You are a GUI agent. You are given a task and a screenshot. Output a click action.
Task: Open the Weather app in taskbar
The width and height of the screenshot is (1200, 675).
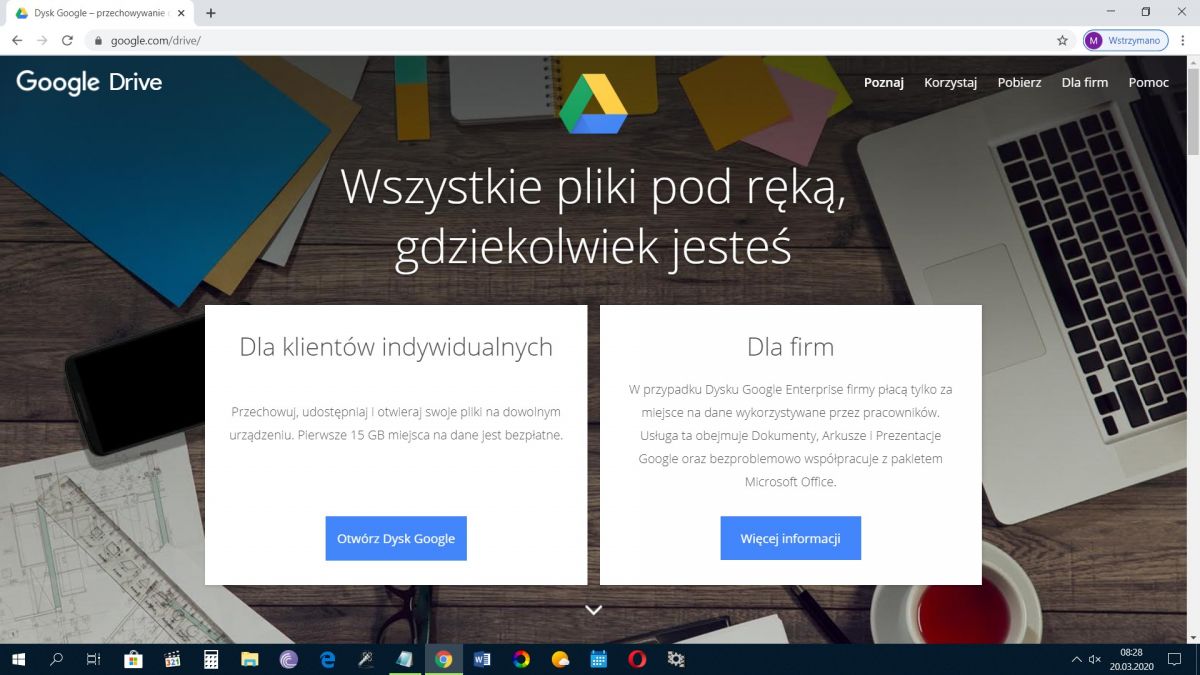click(560, 659)
